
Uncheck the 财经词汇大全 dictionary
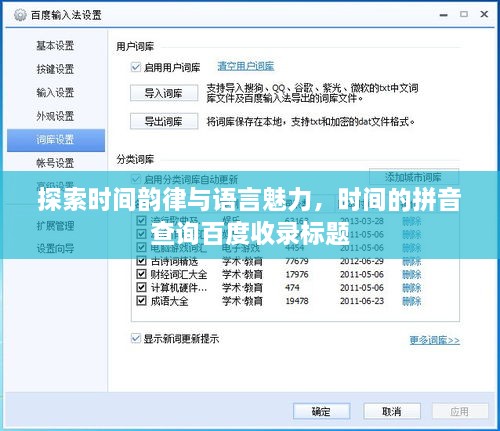(141, 274)
